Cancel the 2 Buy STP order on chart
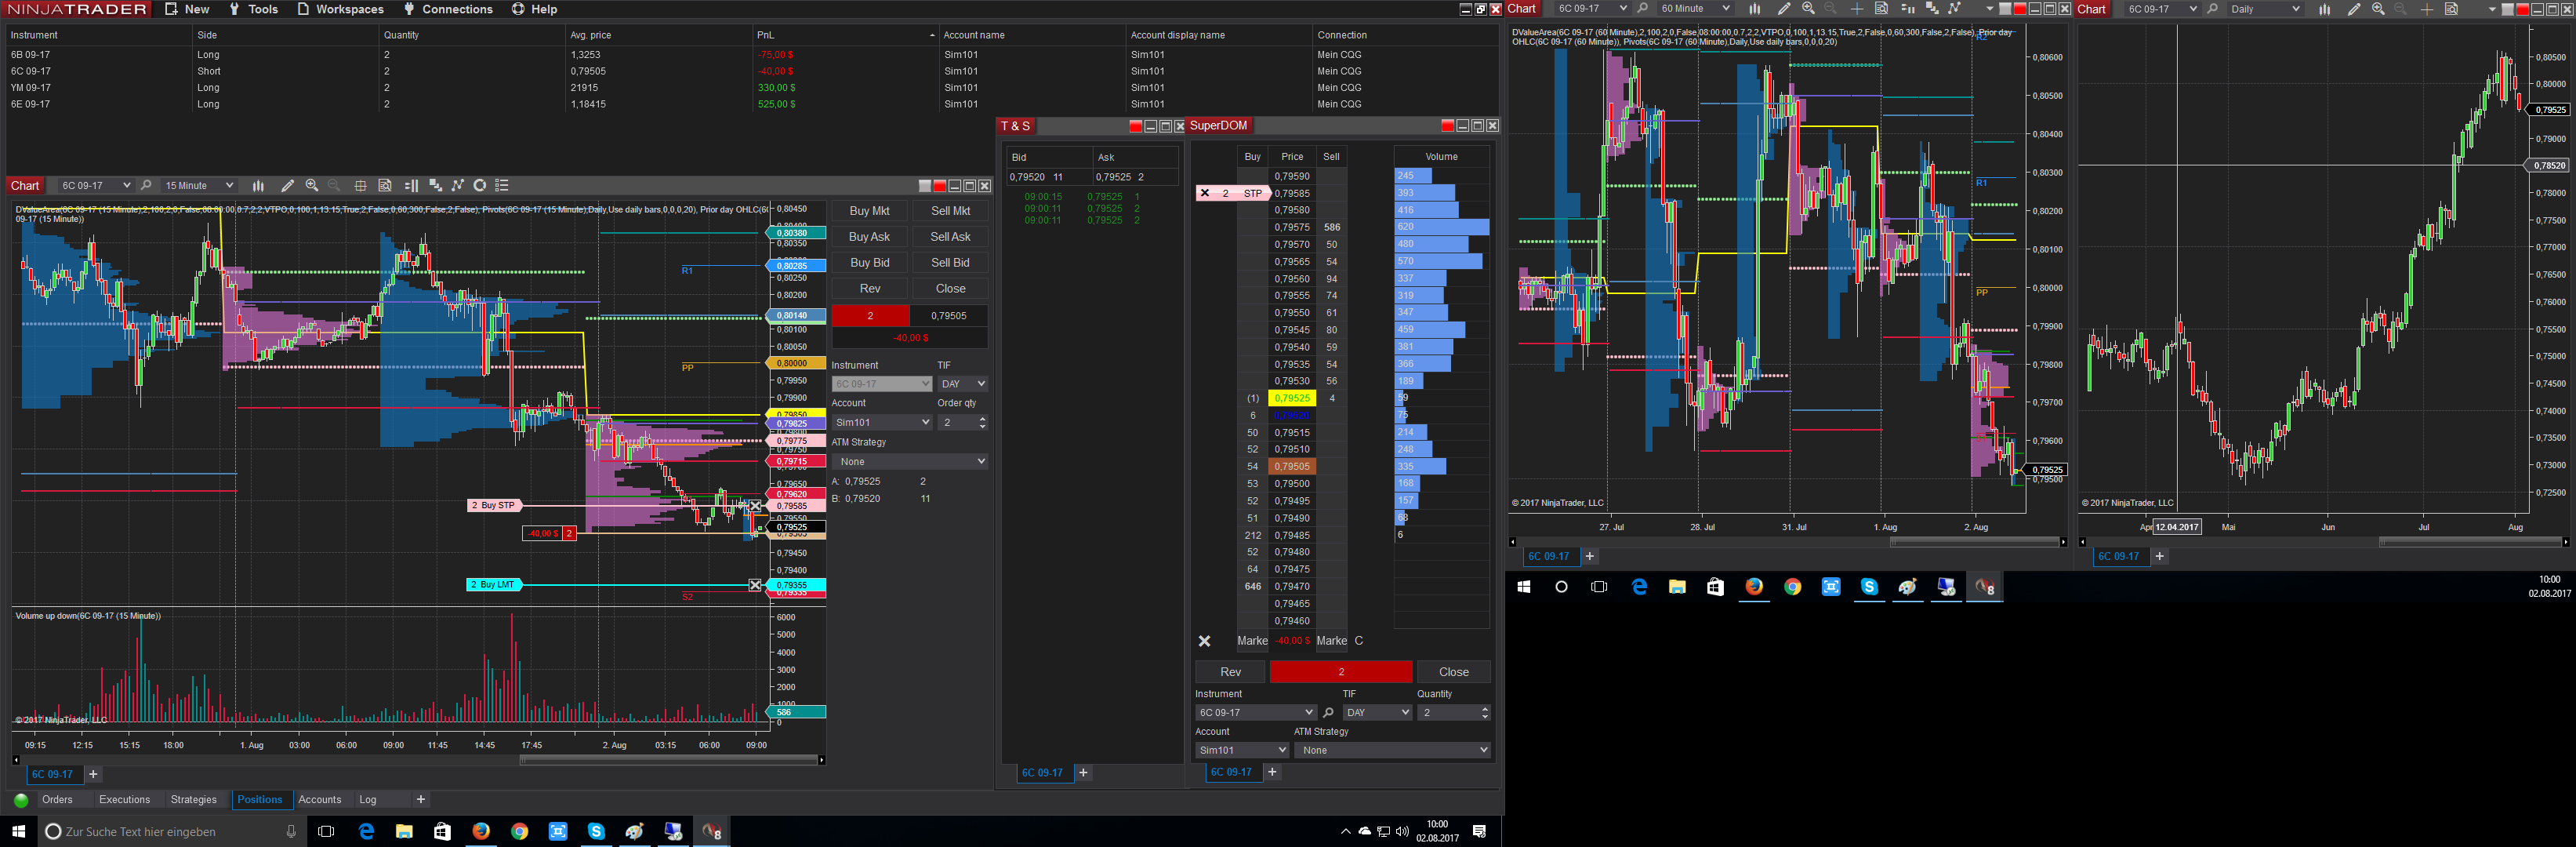 click(755, 506)
